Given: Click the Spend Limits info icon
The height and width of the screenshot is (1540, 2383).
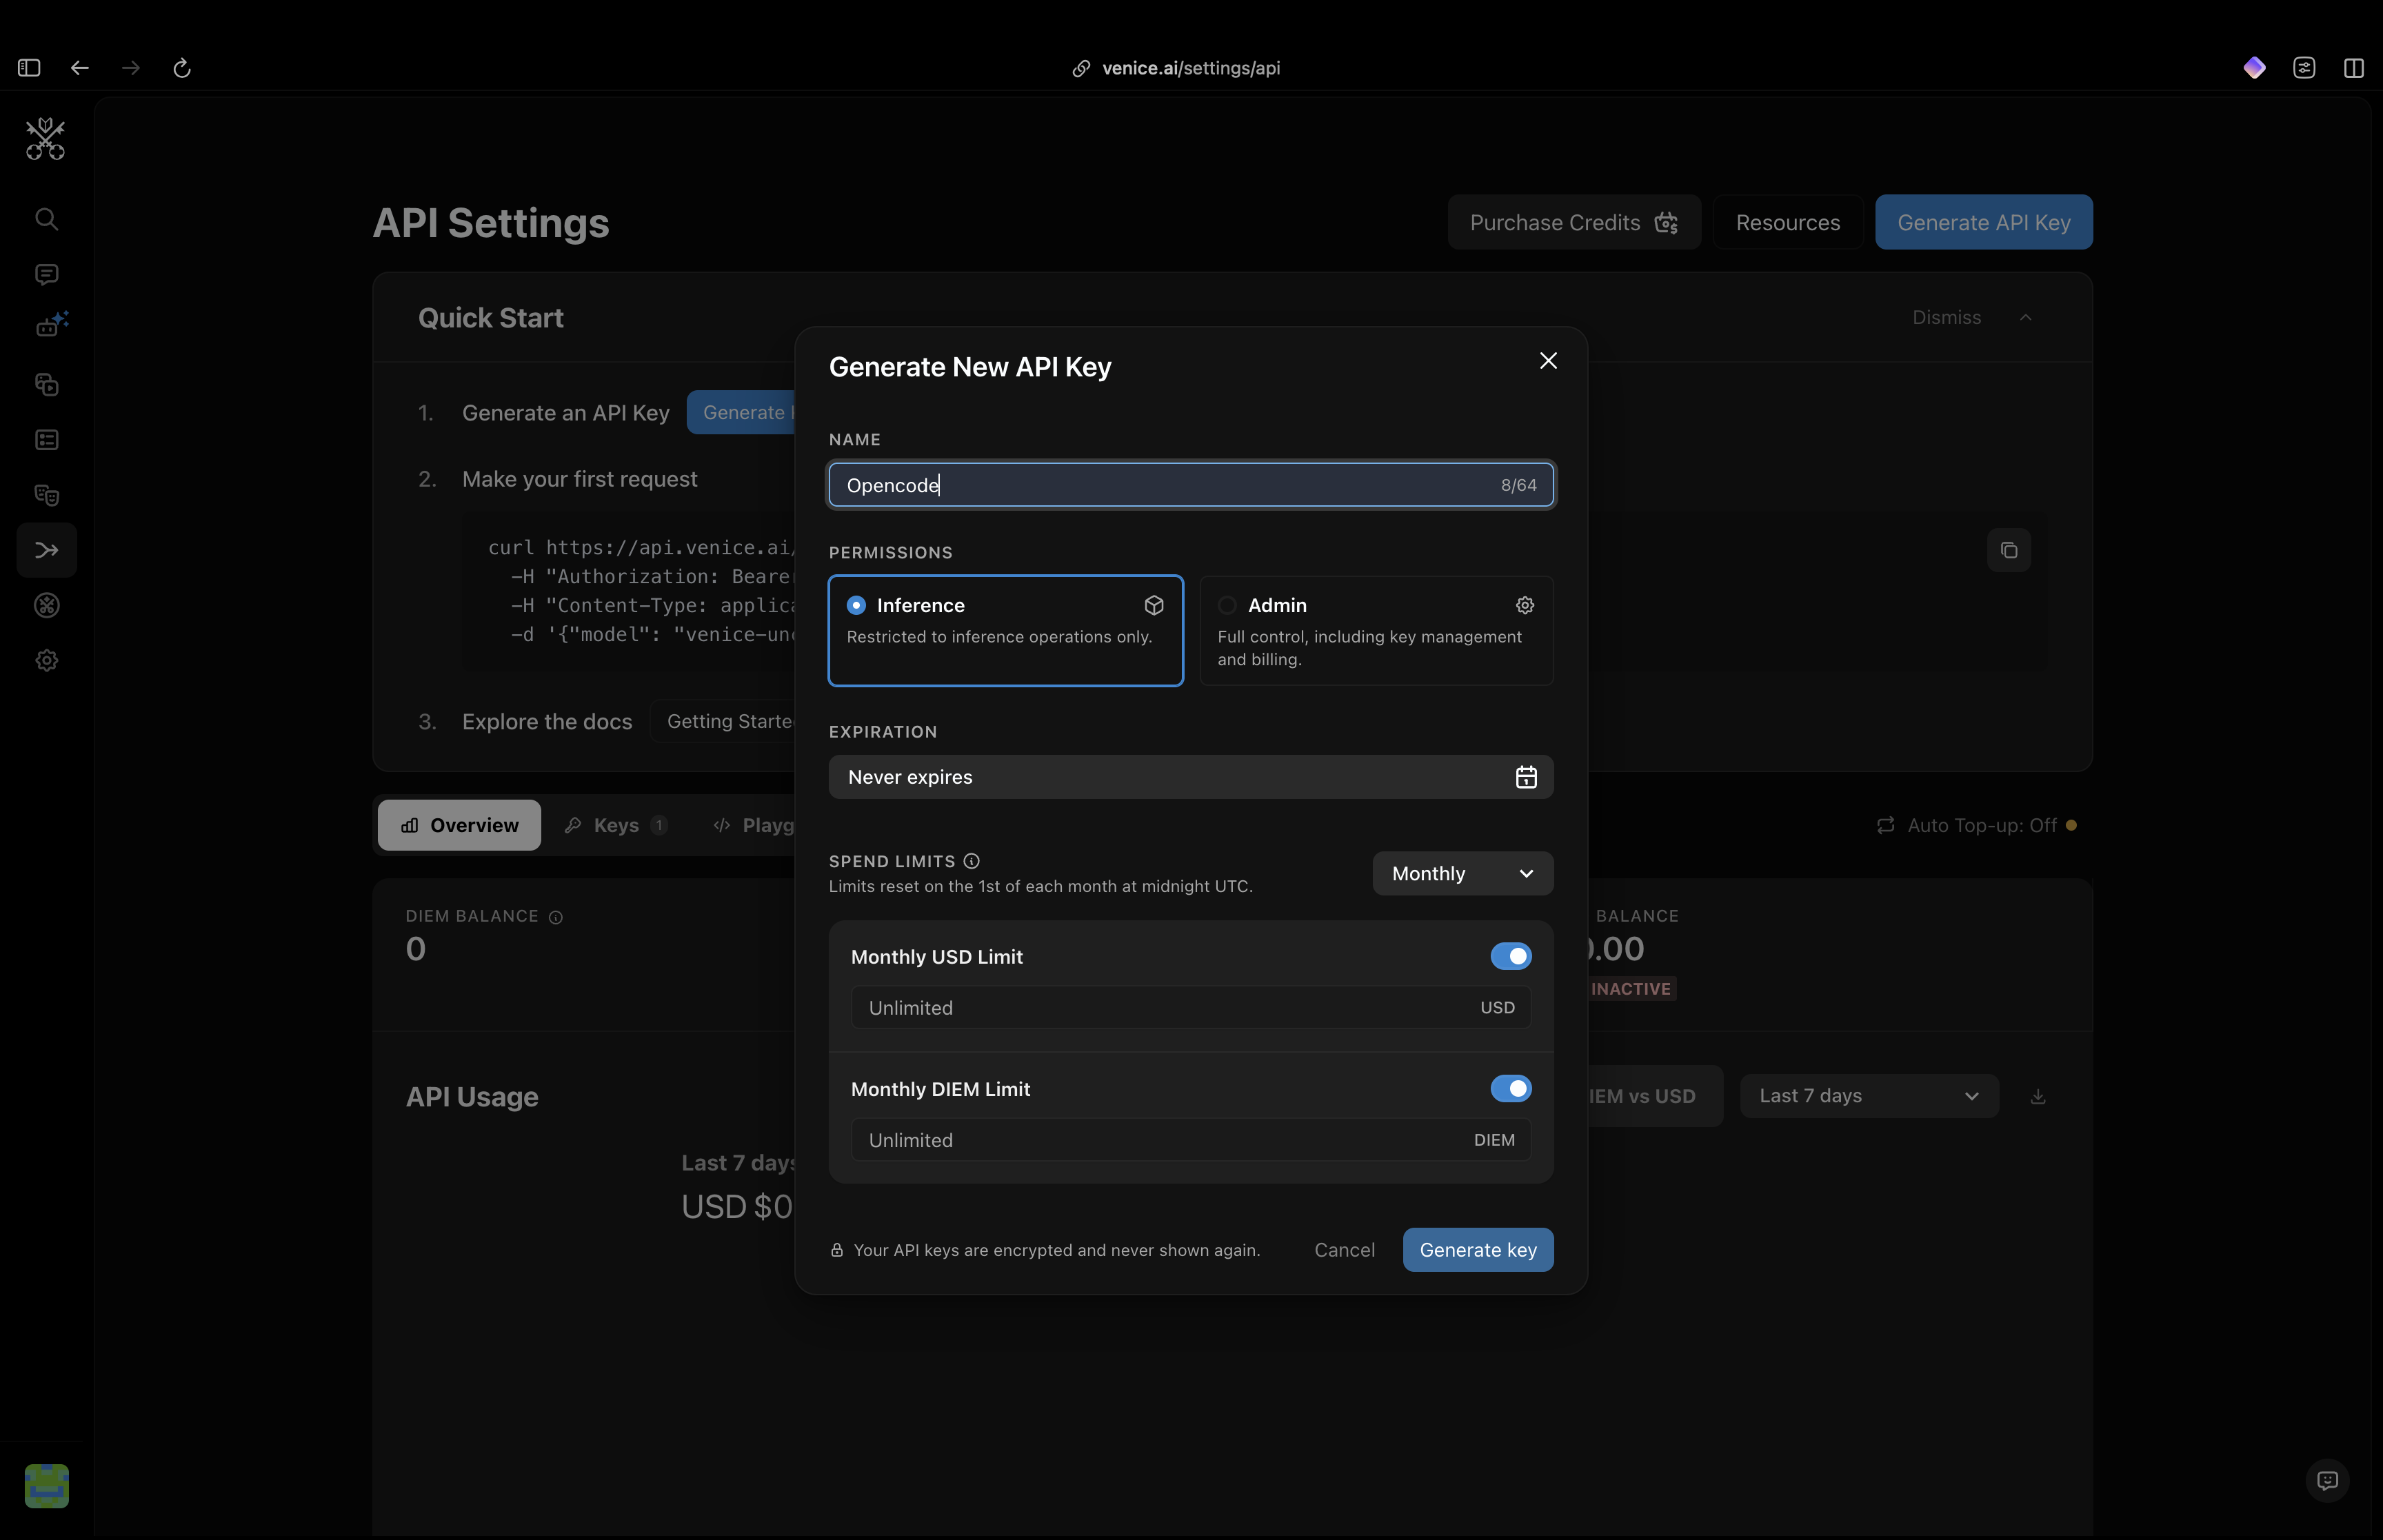Looking at the screenshot, I should tap(971, 861).
